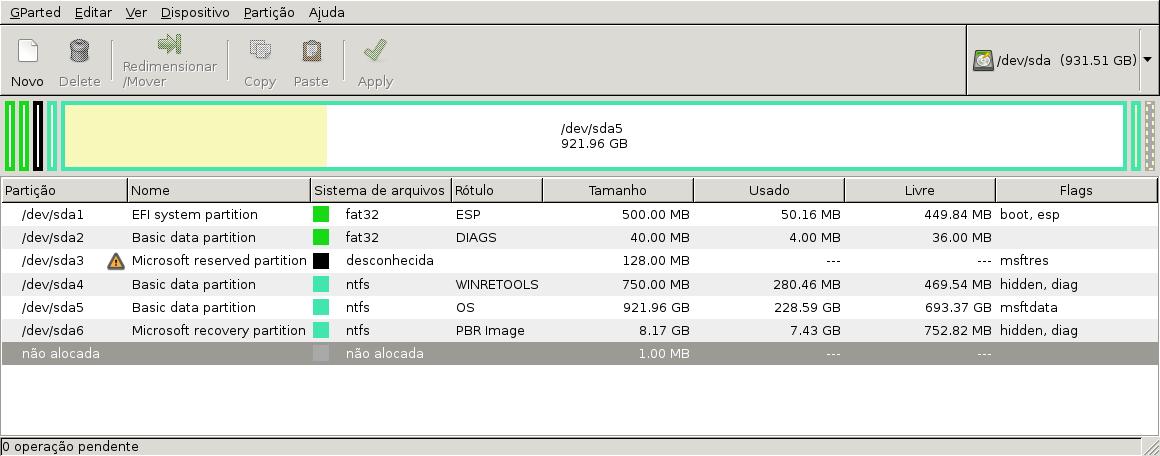Sort by the Tamanho column header
Viewport: 1160px width, 456px height.
tap(617, 190)
